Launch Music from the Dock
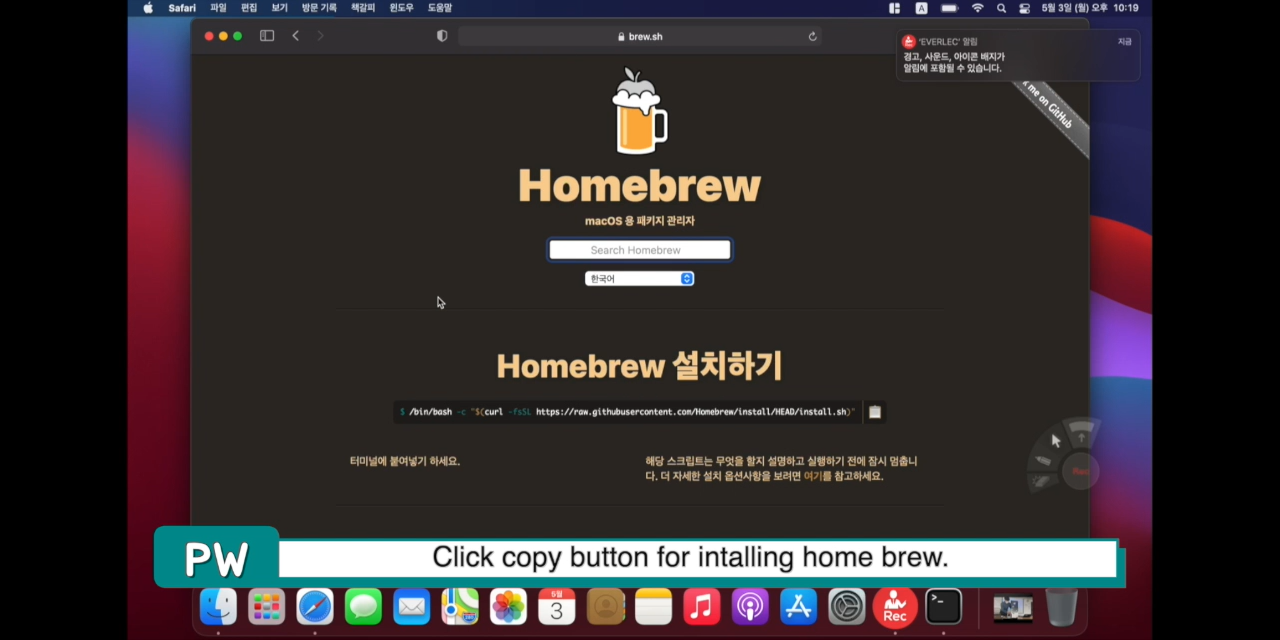1280x640 pixels. [x=701, y=606]
